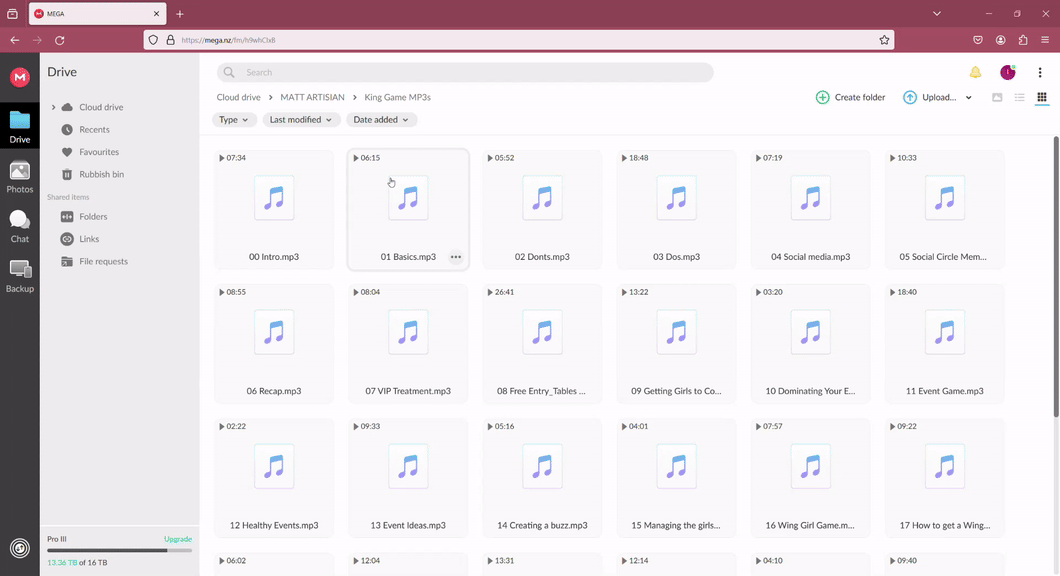Image resolution: width=1060 pixels, height=576 pixels.
Task: Open the Date added filter dropdown
Action: point(381,120)
